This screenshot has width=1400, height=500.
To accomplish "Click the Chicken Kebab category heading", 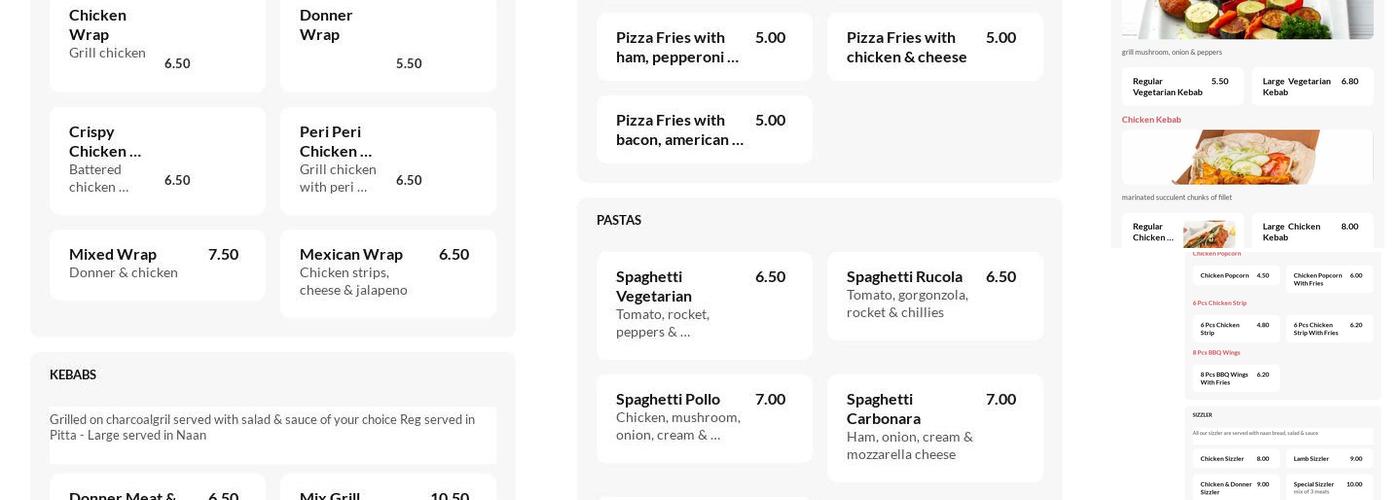I will [1151, 120].
